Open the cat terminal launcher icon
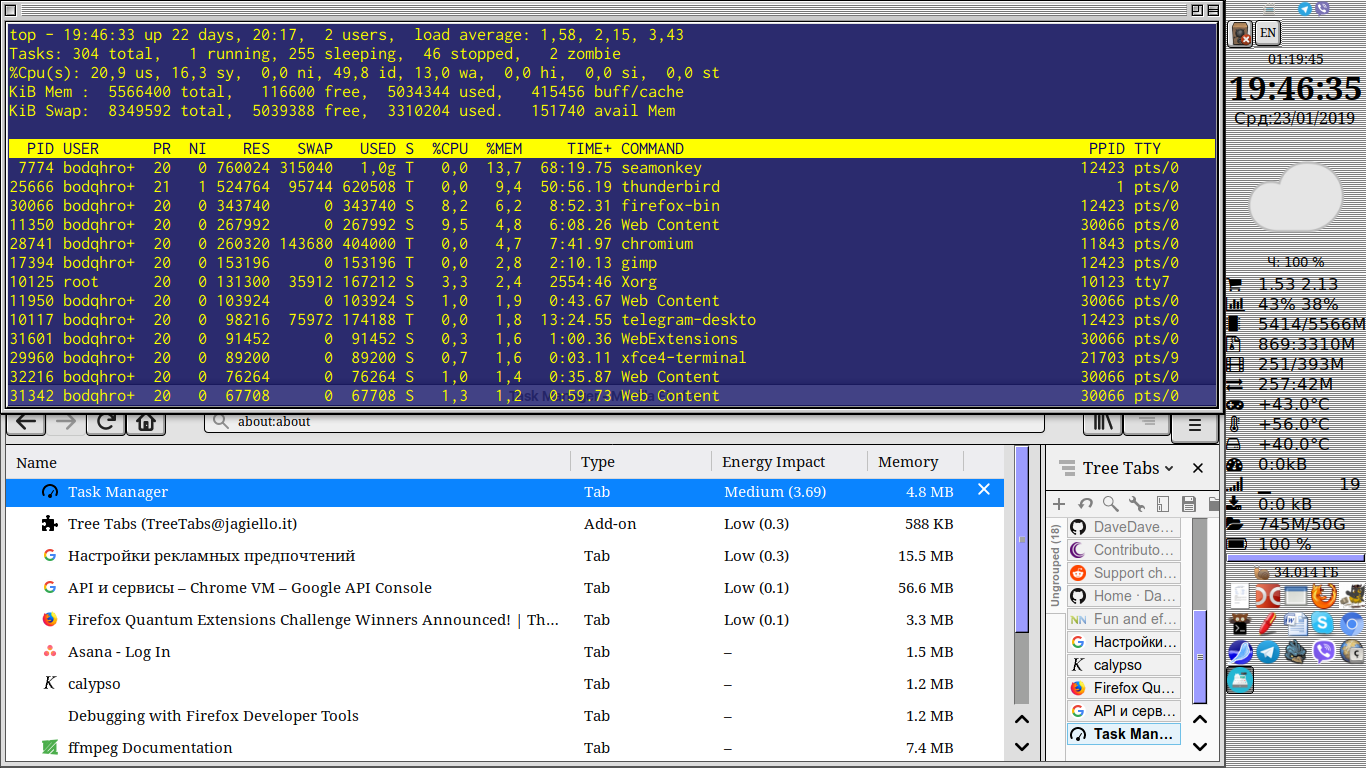The image size is (1366, 768). coord(1240,624)
